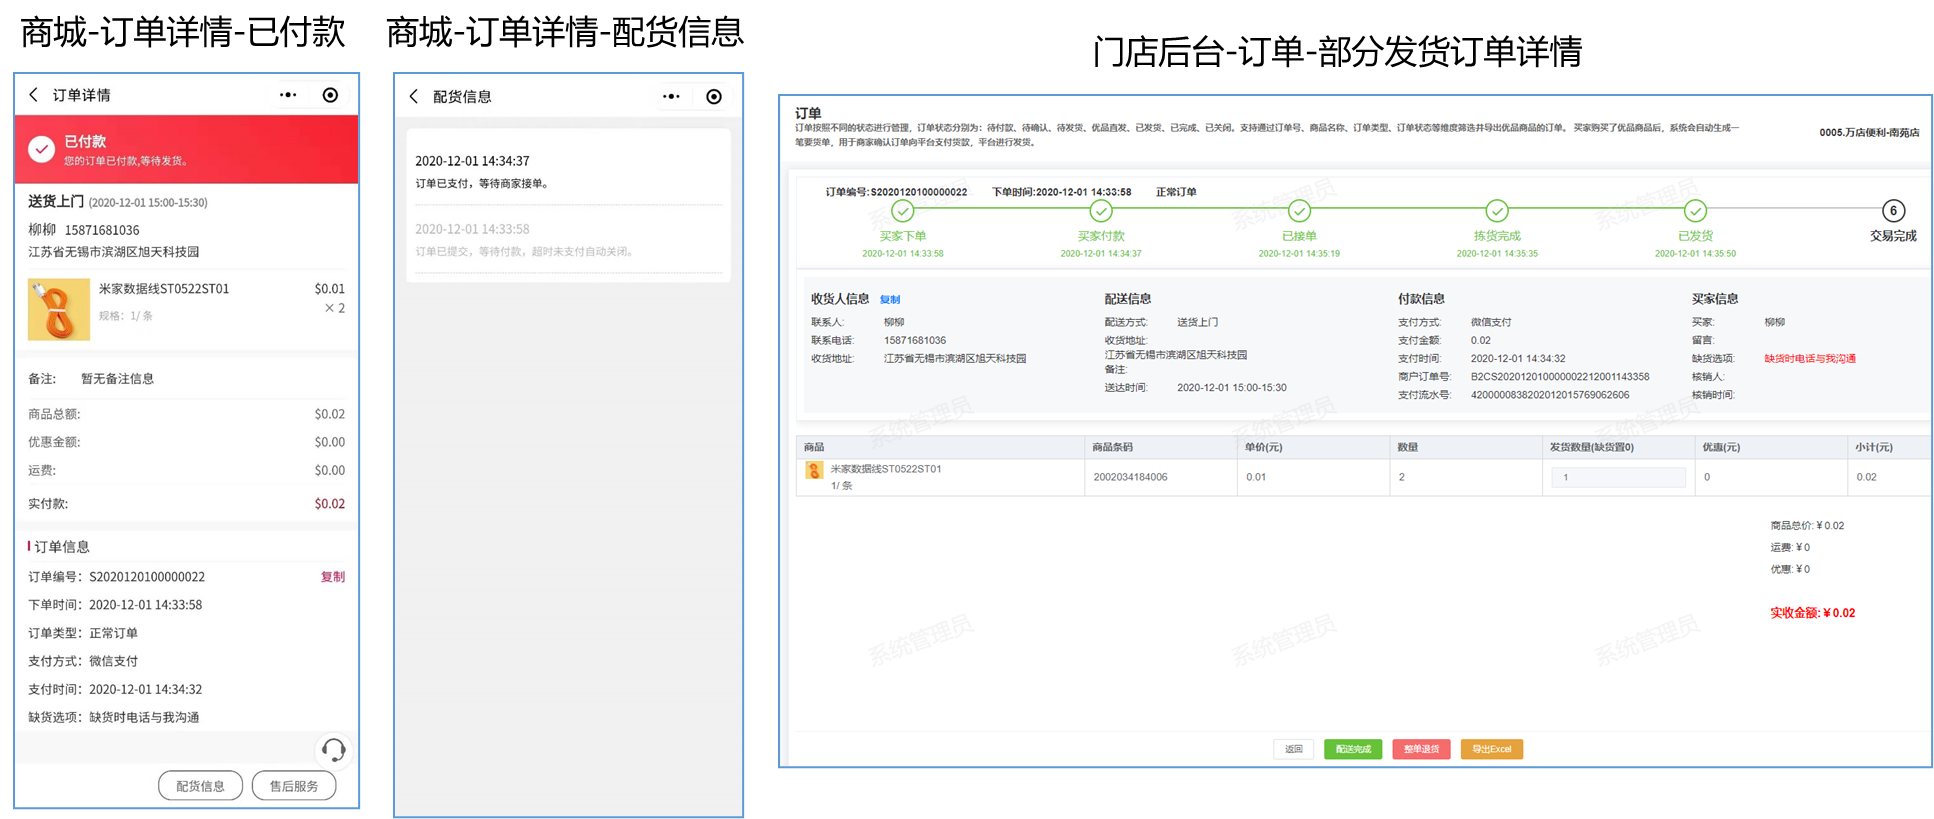Viewport: 1934px width, 819px height.
Task: Select order number S2020120100000022 in mobile order
Action: pos(147,577)
